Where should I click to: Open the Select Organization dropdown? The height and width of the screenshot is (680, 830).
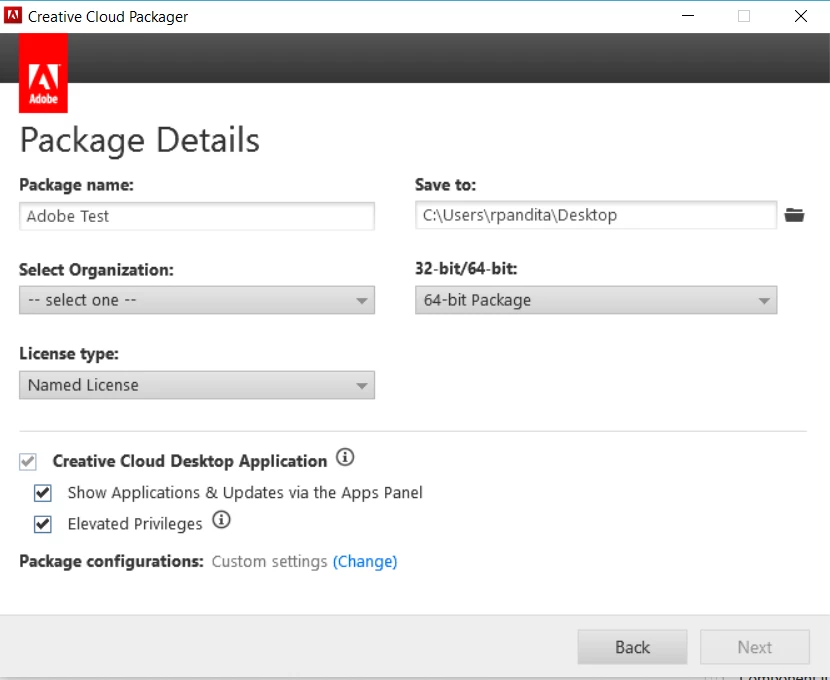[x=197, y=300]
